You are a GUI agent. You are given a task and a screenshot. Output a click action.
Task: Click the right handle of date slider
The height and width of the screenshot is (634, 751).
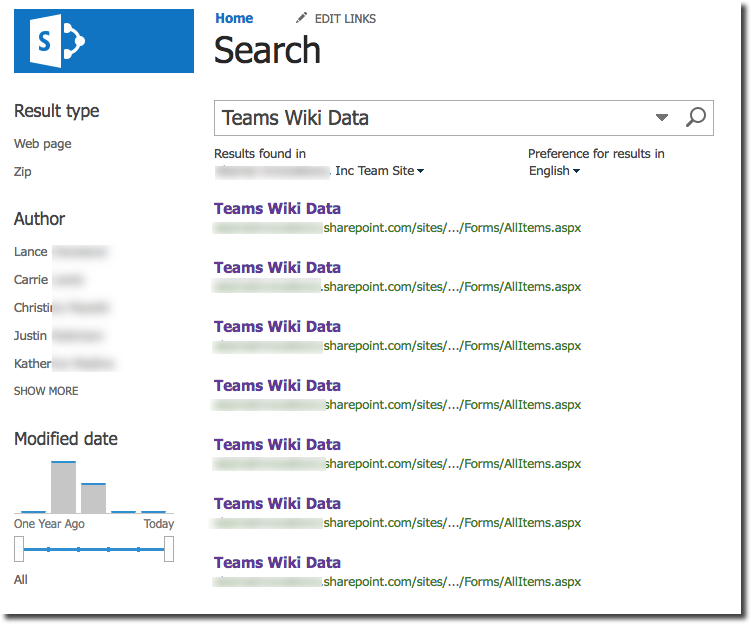click(169, 549)
